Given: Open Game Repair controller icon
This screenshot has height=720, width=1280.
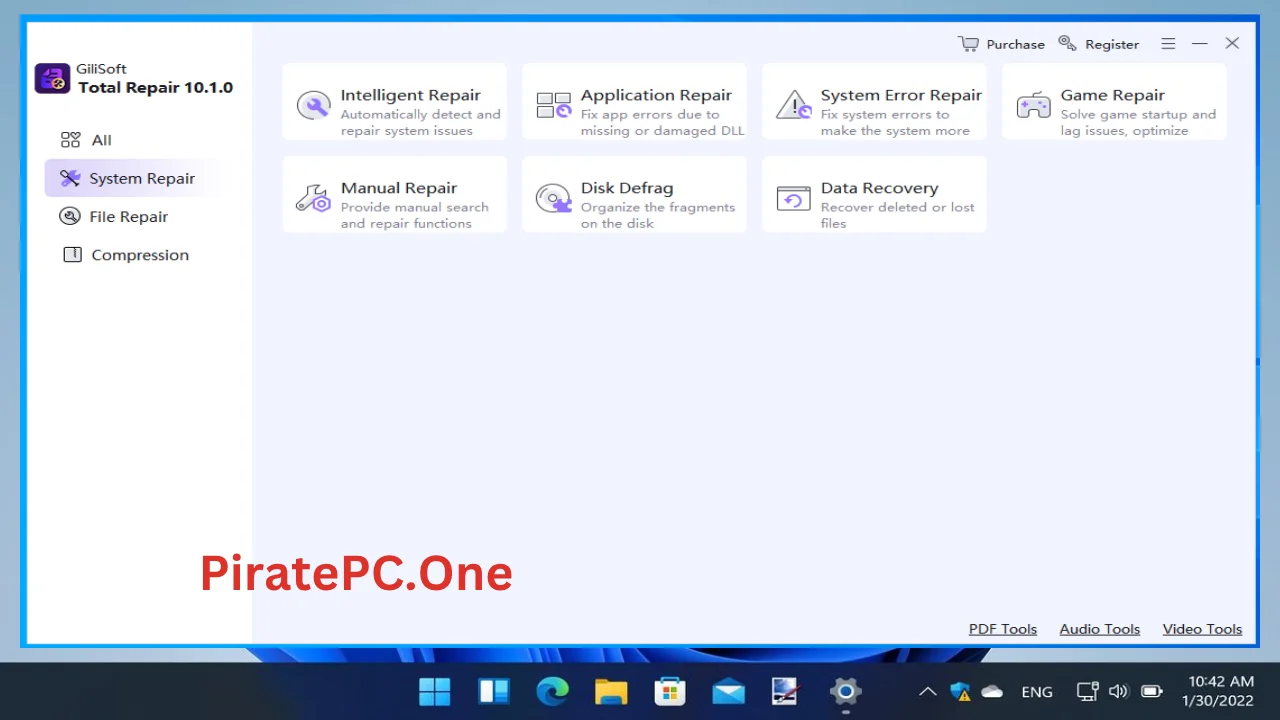Looking at the screenshot, I should [1033, 105].
